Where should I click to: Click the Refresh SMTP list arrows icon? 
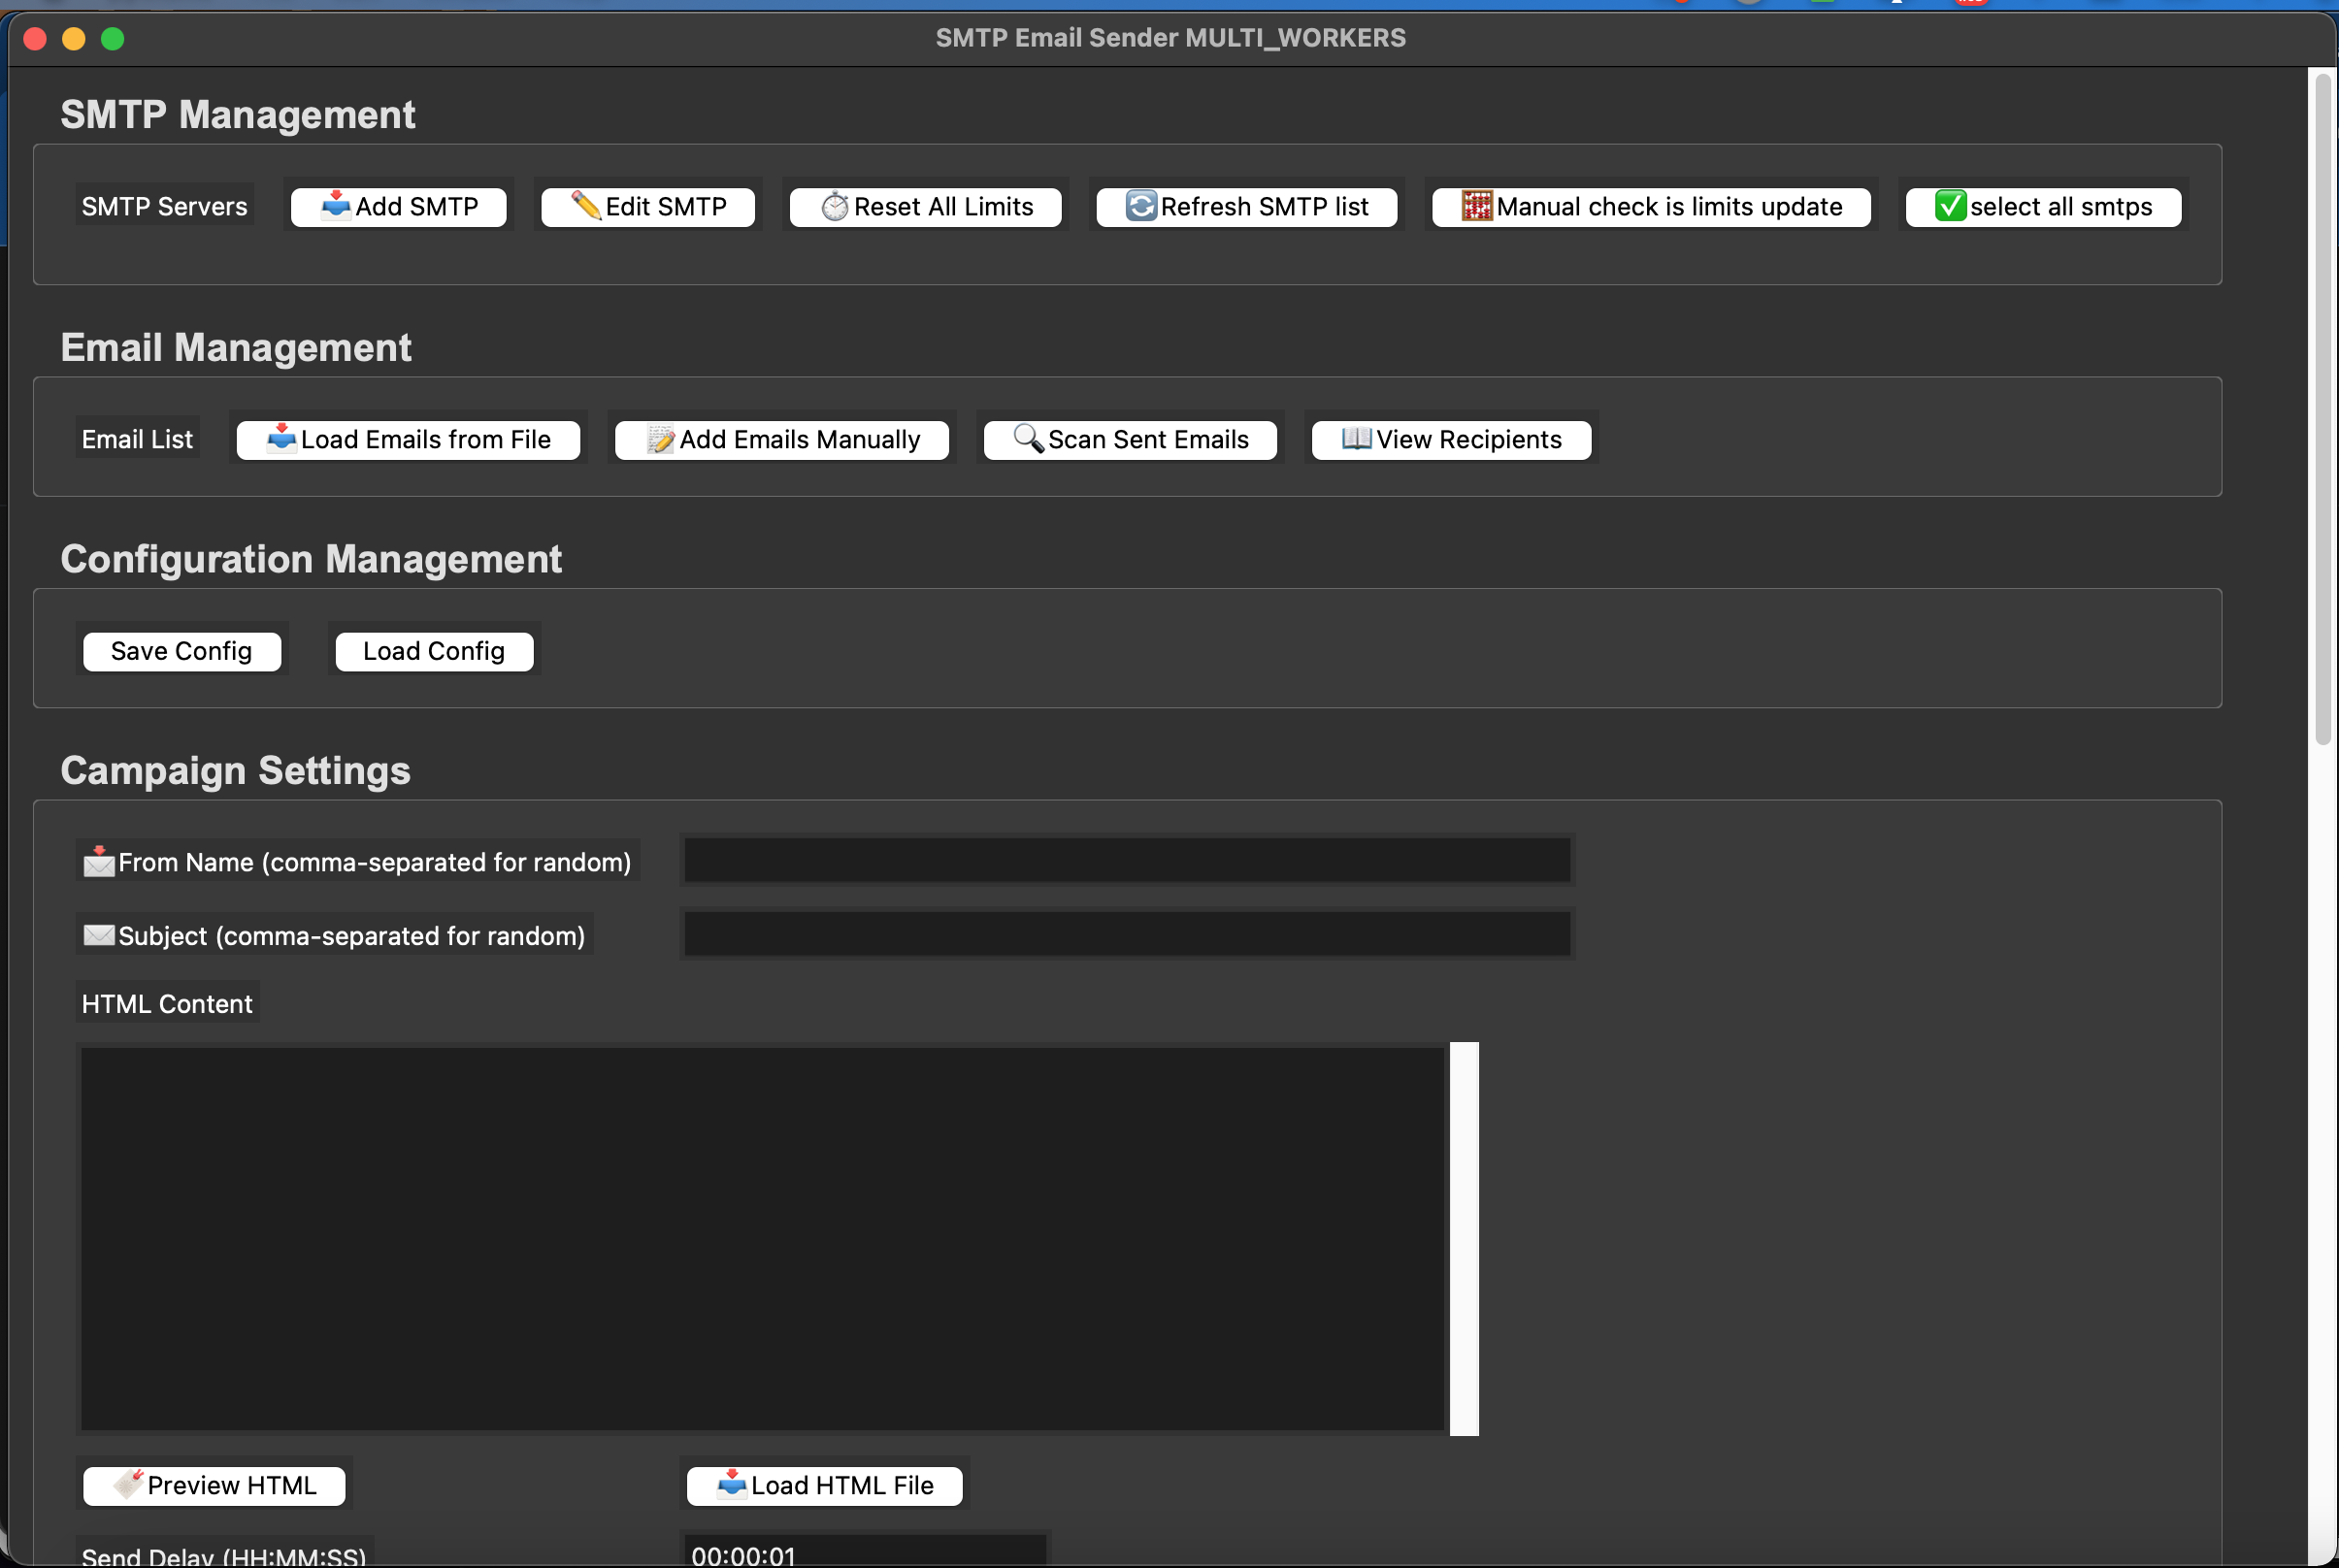tap(1141, 206)
